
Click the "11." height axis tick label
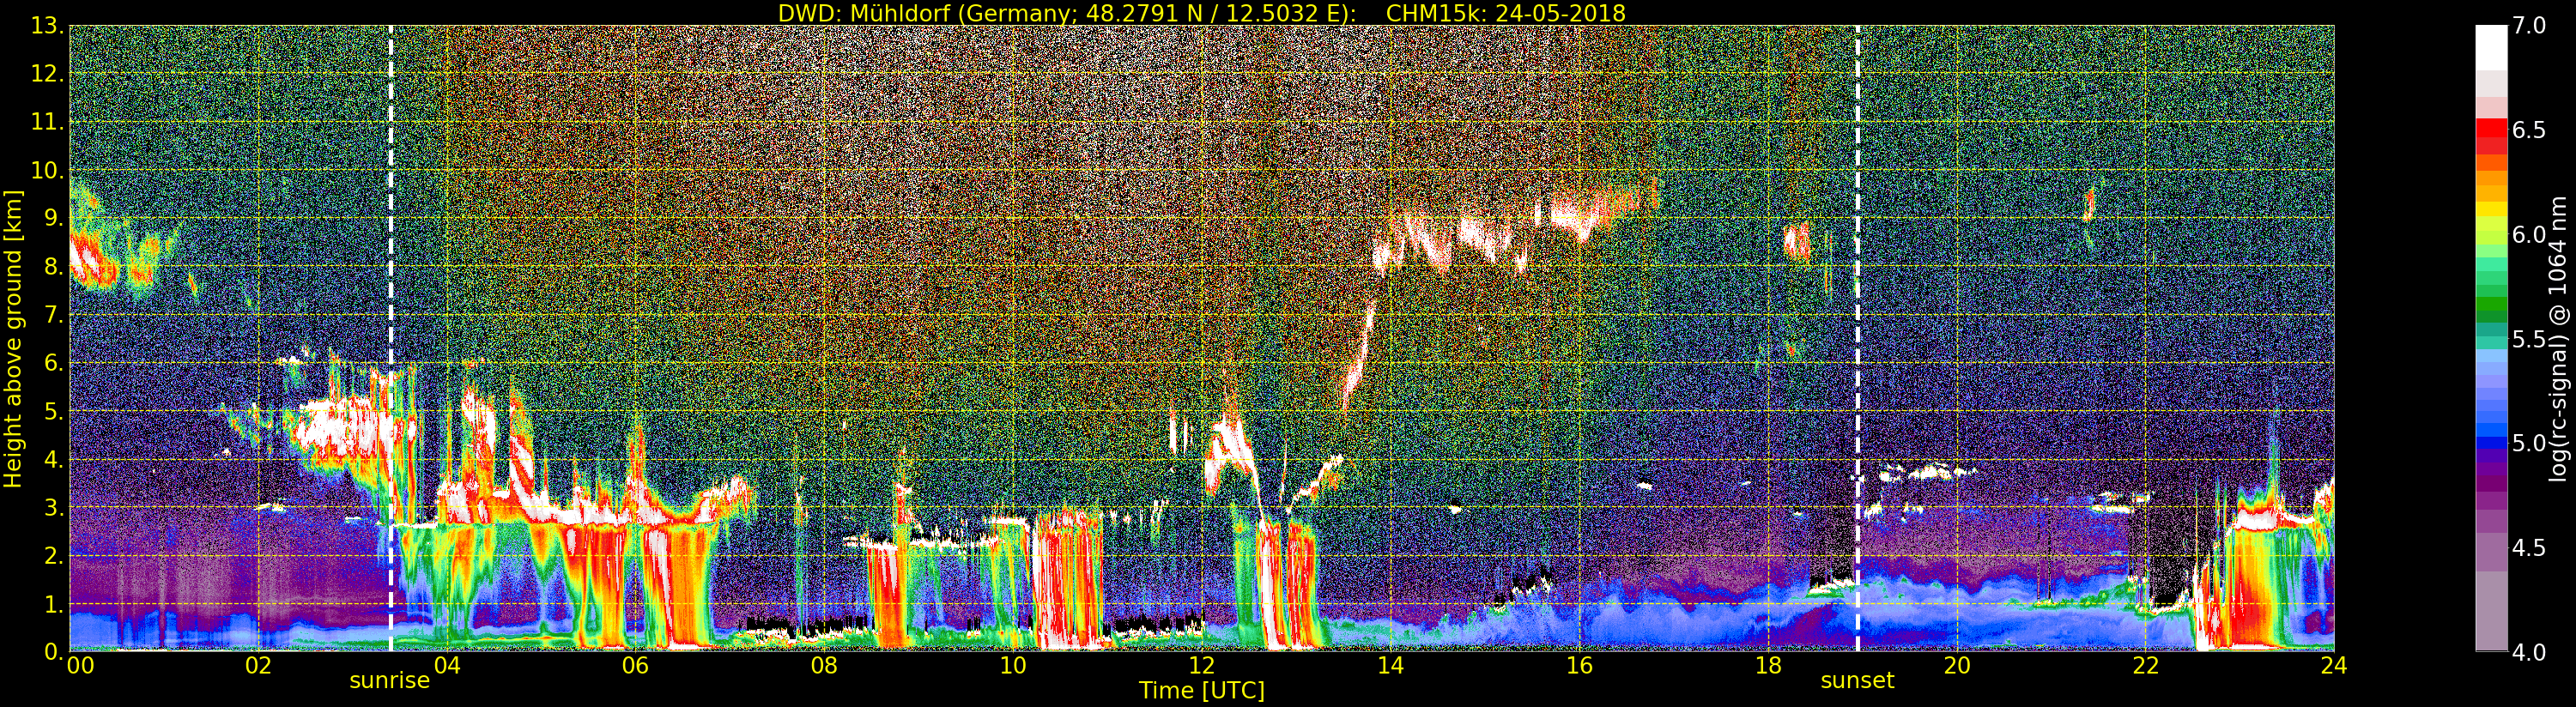(47, 122)
